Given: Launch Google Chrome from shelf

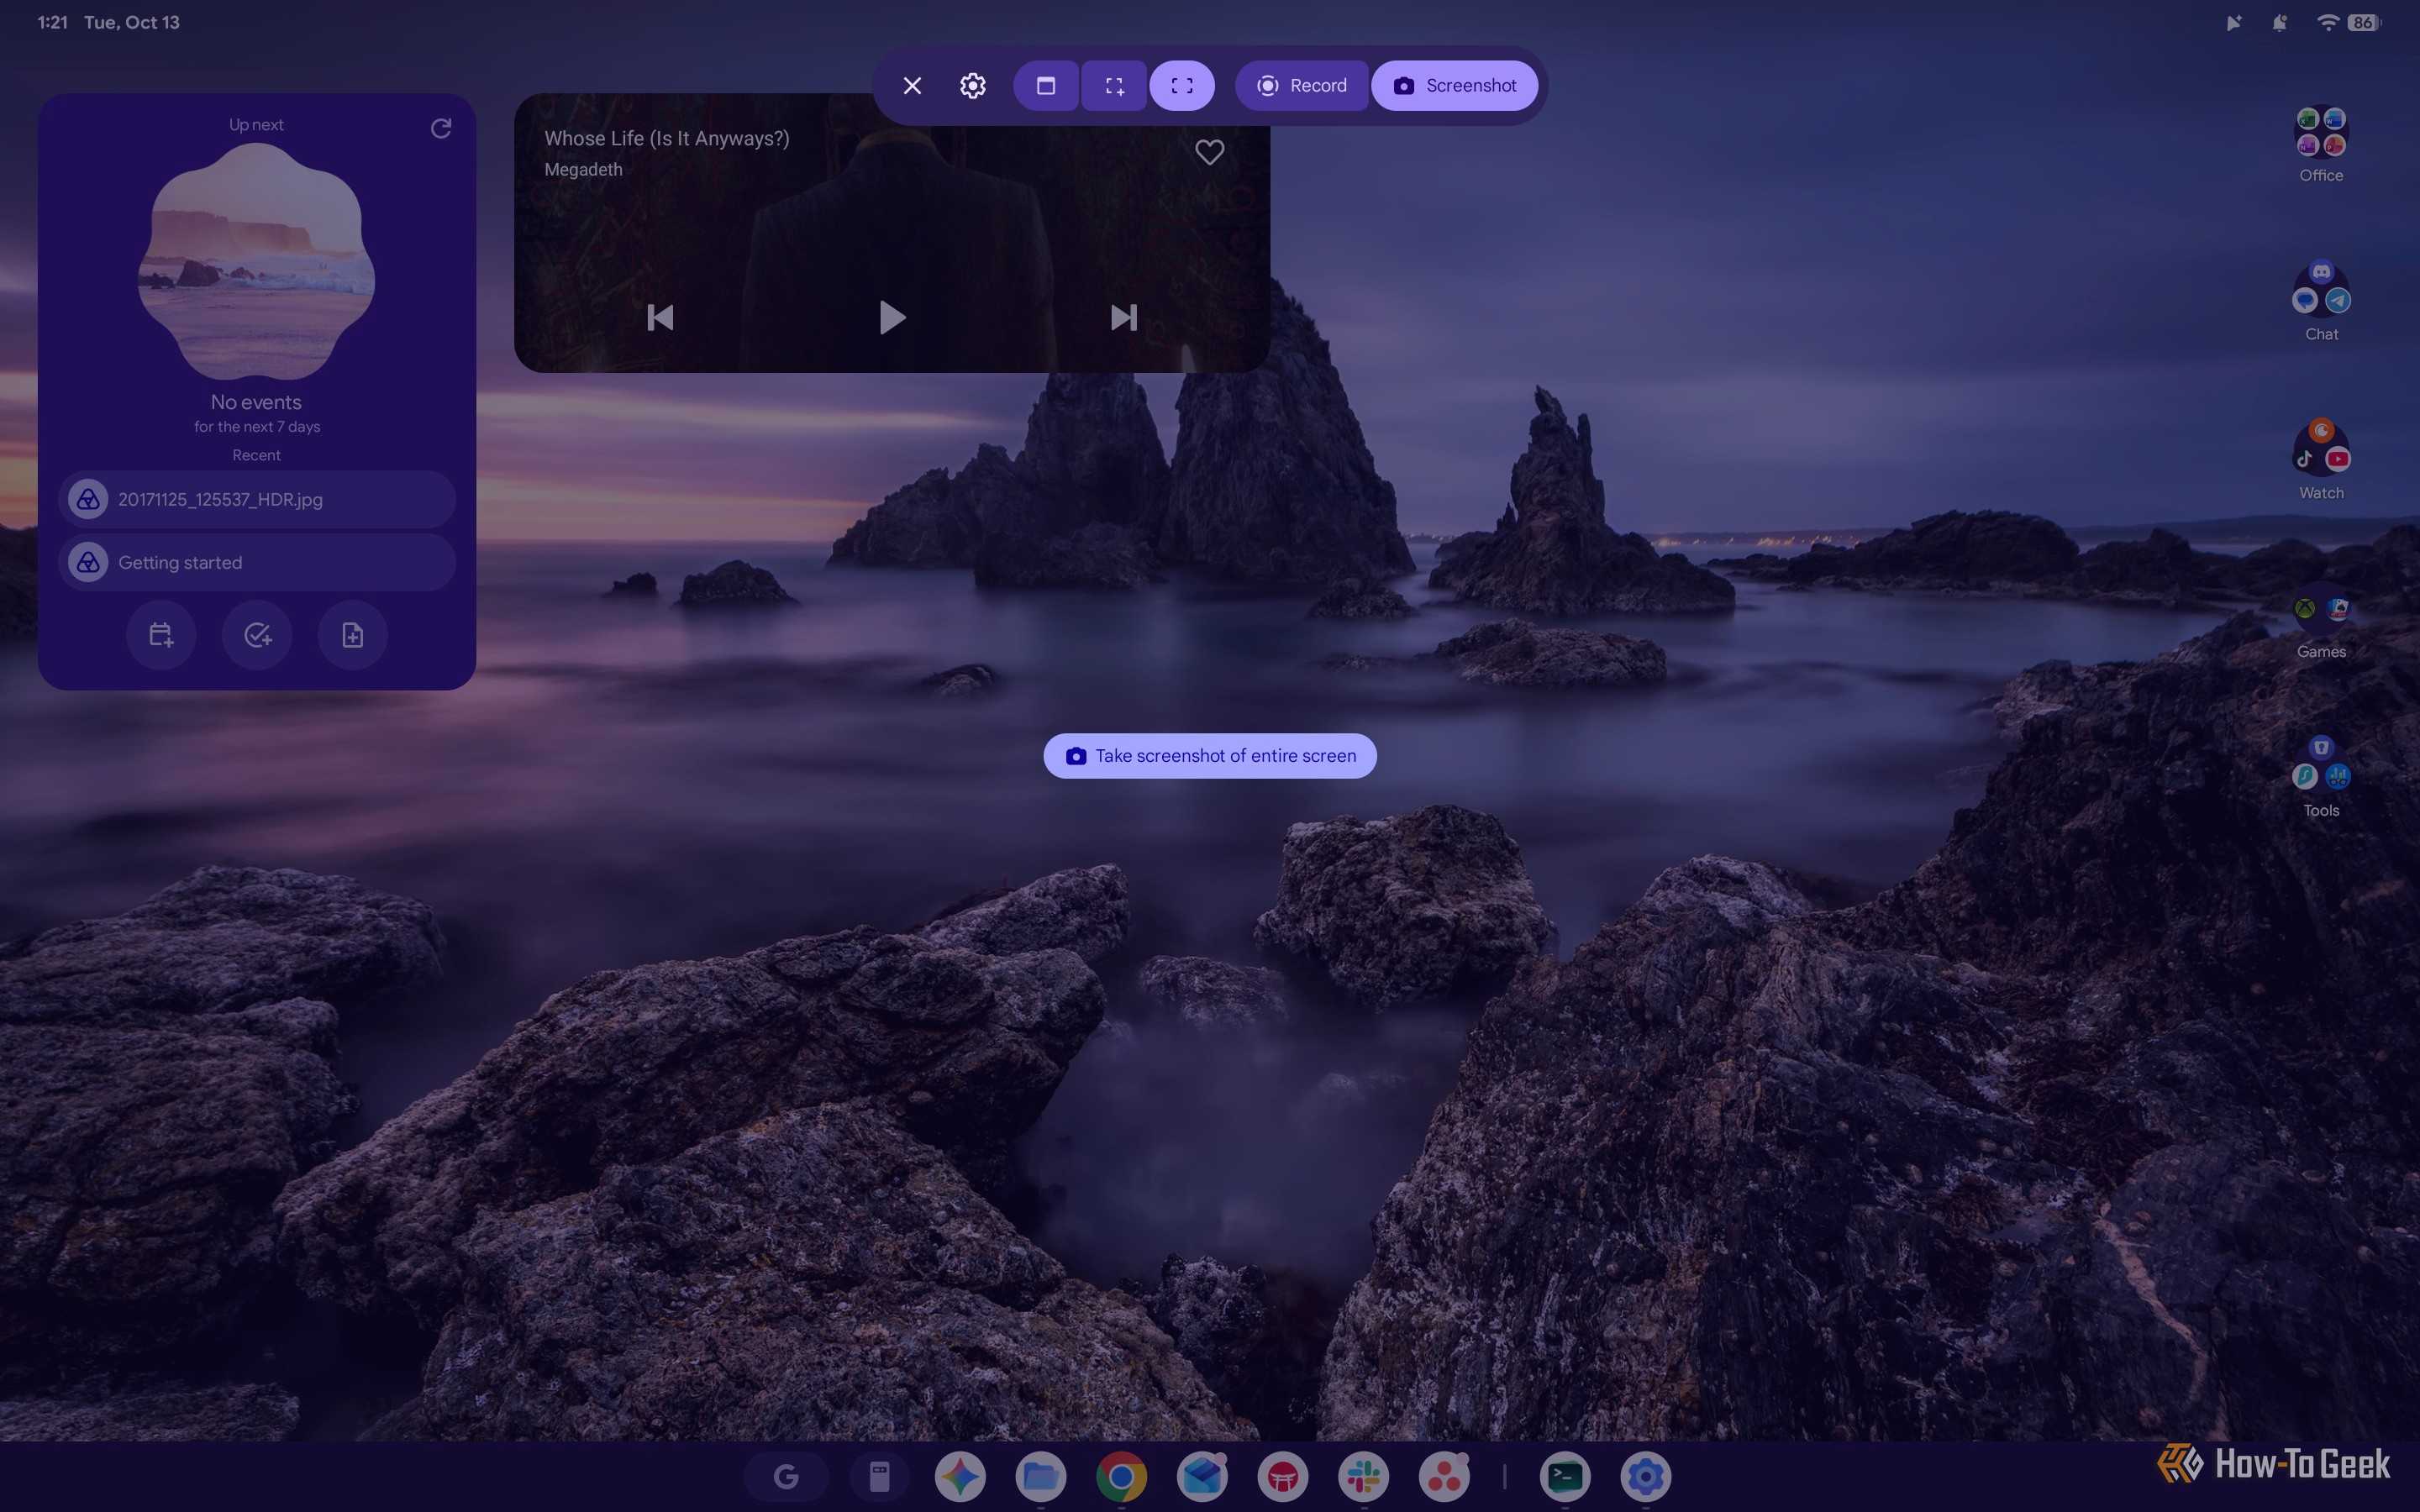Looking at the screenshot, I should 1121,1476.
